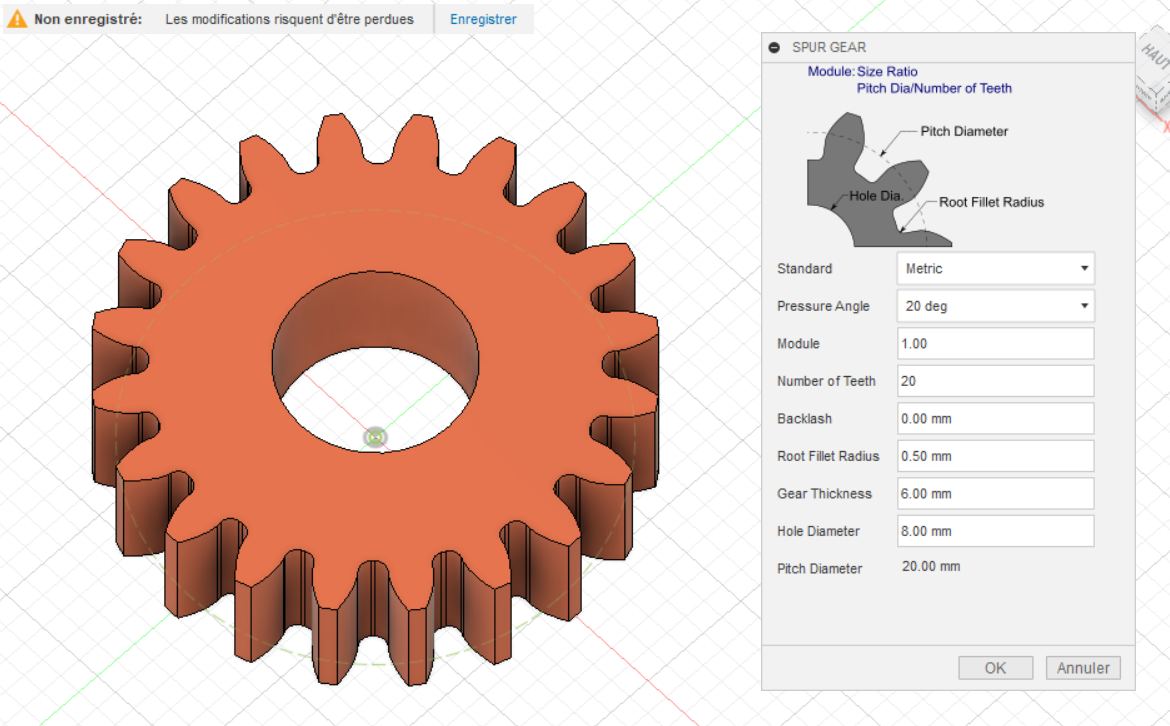Click the SPUR GEAR dialog title

tap(829, 48)
